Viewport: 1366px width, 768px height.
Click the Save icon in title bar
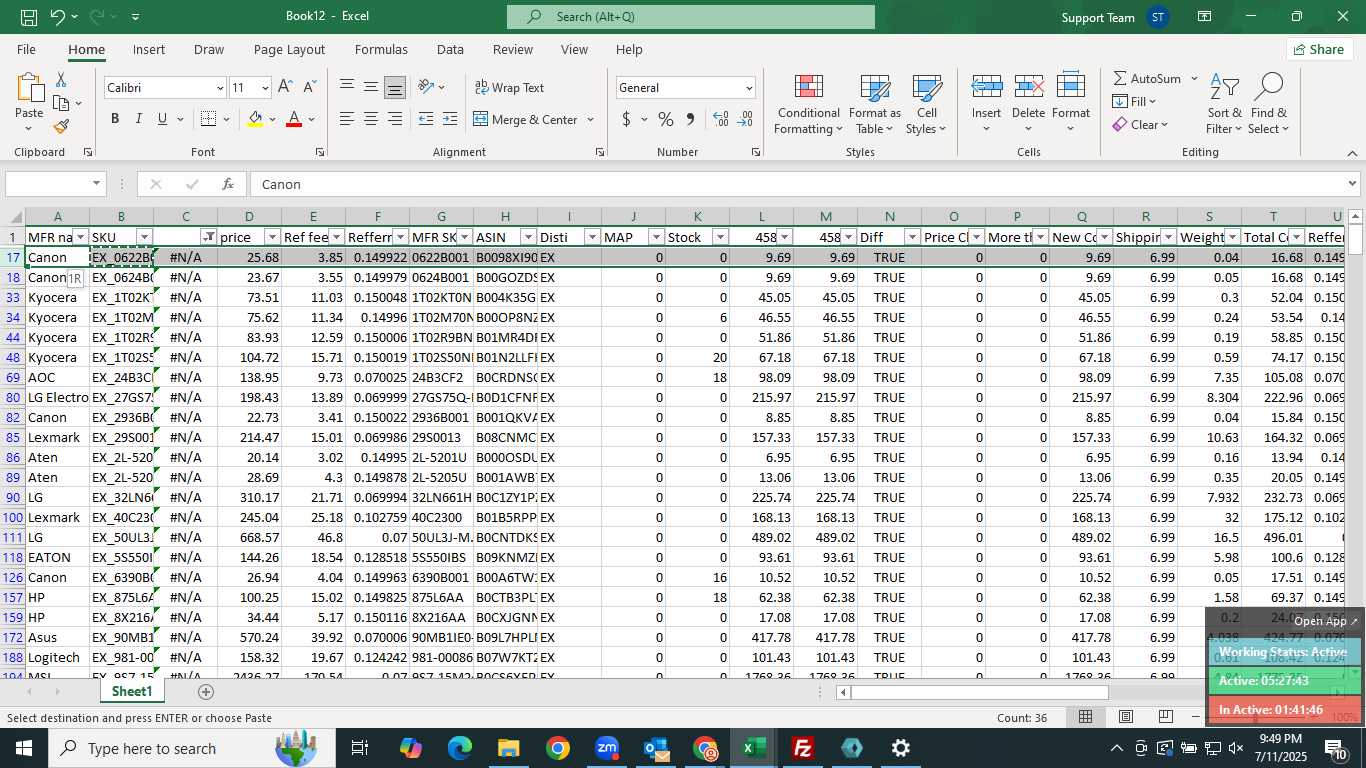[29, 17]
